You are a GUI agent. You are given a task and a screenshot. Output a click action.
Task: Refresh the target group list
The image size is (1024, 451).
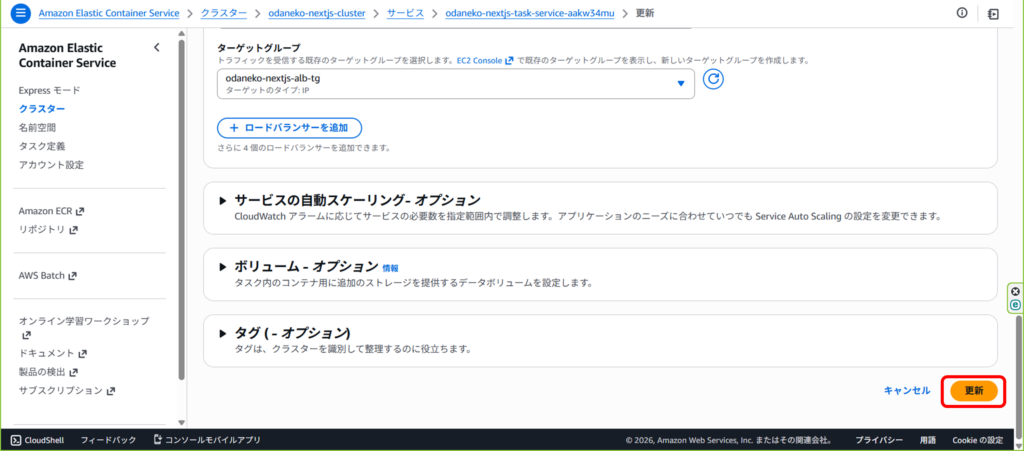[x=713, y=79]
